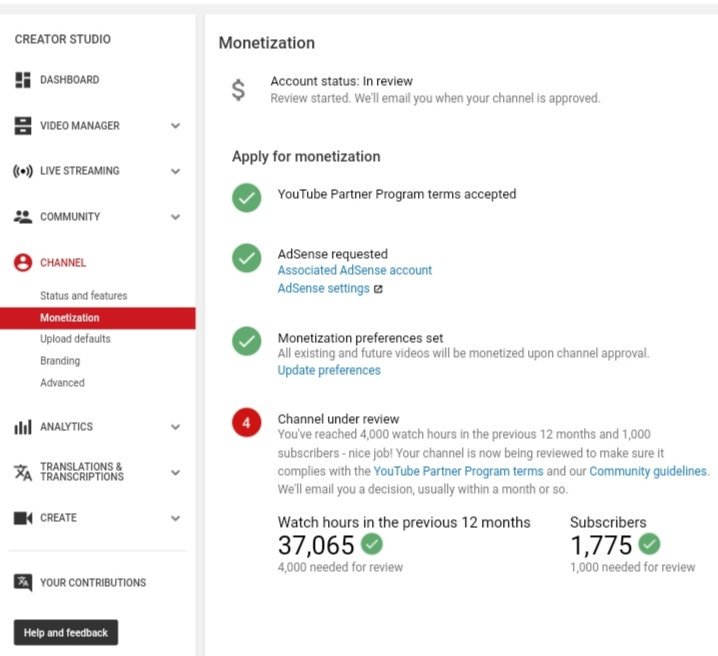Viewport: 718px width, 656px height.
Task: Click the Analytics bar chart icon
Action: coord(23,427)
